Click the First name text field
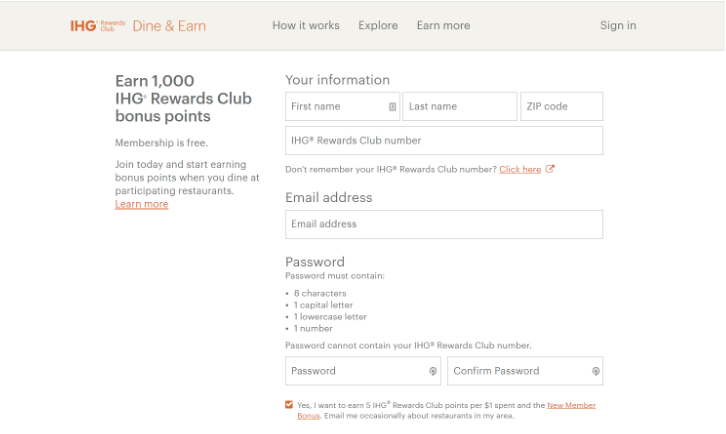Screen dimensions: 726x434 pos(334,107)
